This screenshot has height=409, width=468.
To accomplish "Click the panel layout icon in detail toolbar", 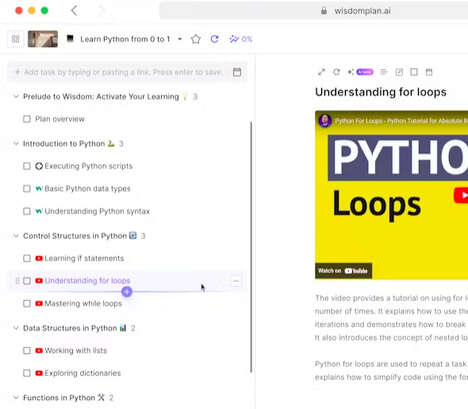I will (414, 72).
